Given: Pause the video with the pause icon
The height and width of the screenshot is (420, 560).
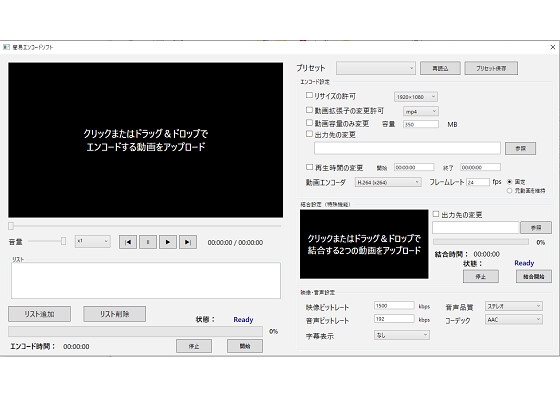Looking at the screenshot, I should pyautogui.click(x=148, y=242).
